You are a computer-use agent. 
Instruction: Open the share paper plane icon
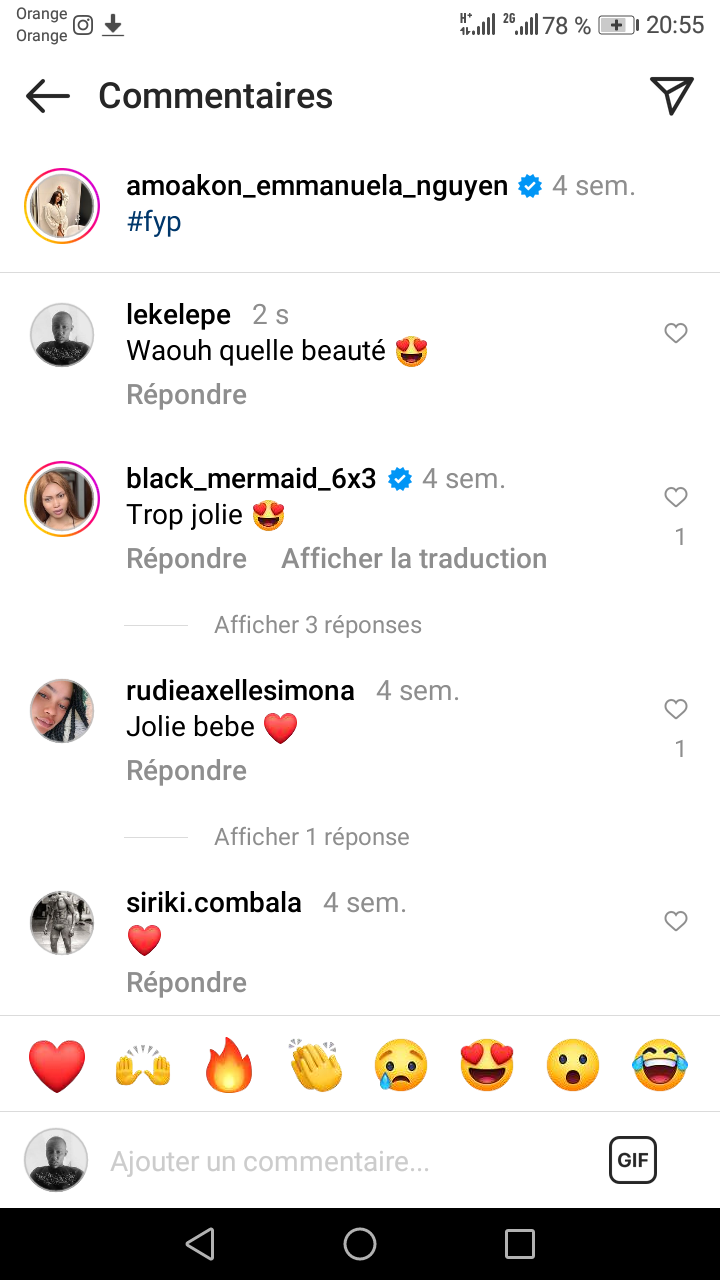click(x=672, y=96)
